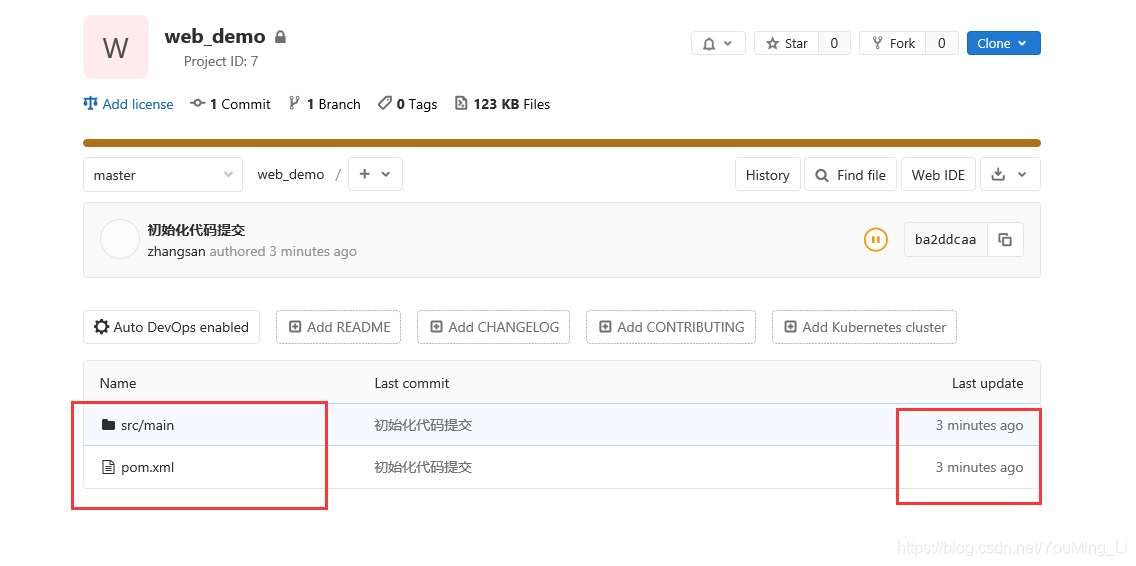Click the src/main last update time
The height and width of the screenshot is (566, 1136).
pos(980,425)
